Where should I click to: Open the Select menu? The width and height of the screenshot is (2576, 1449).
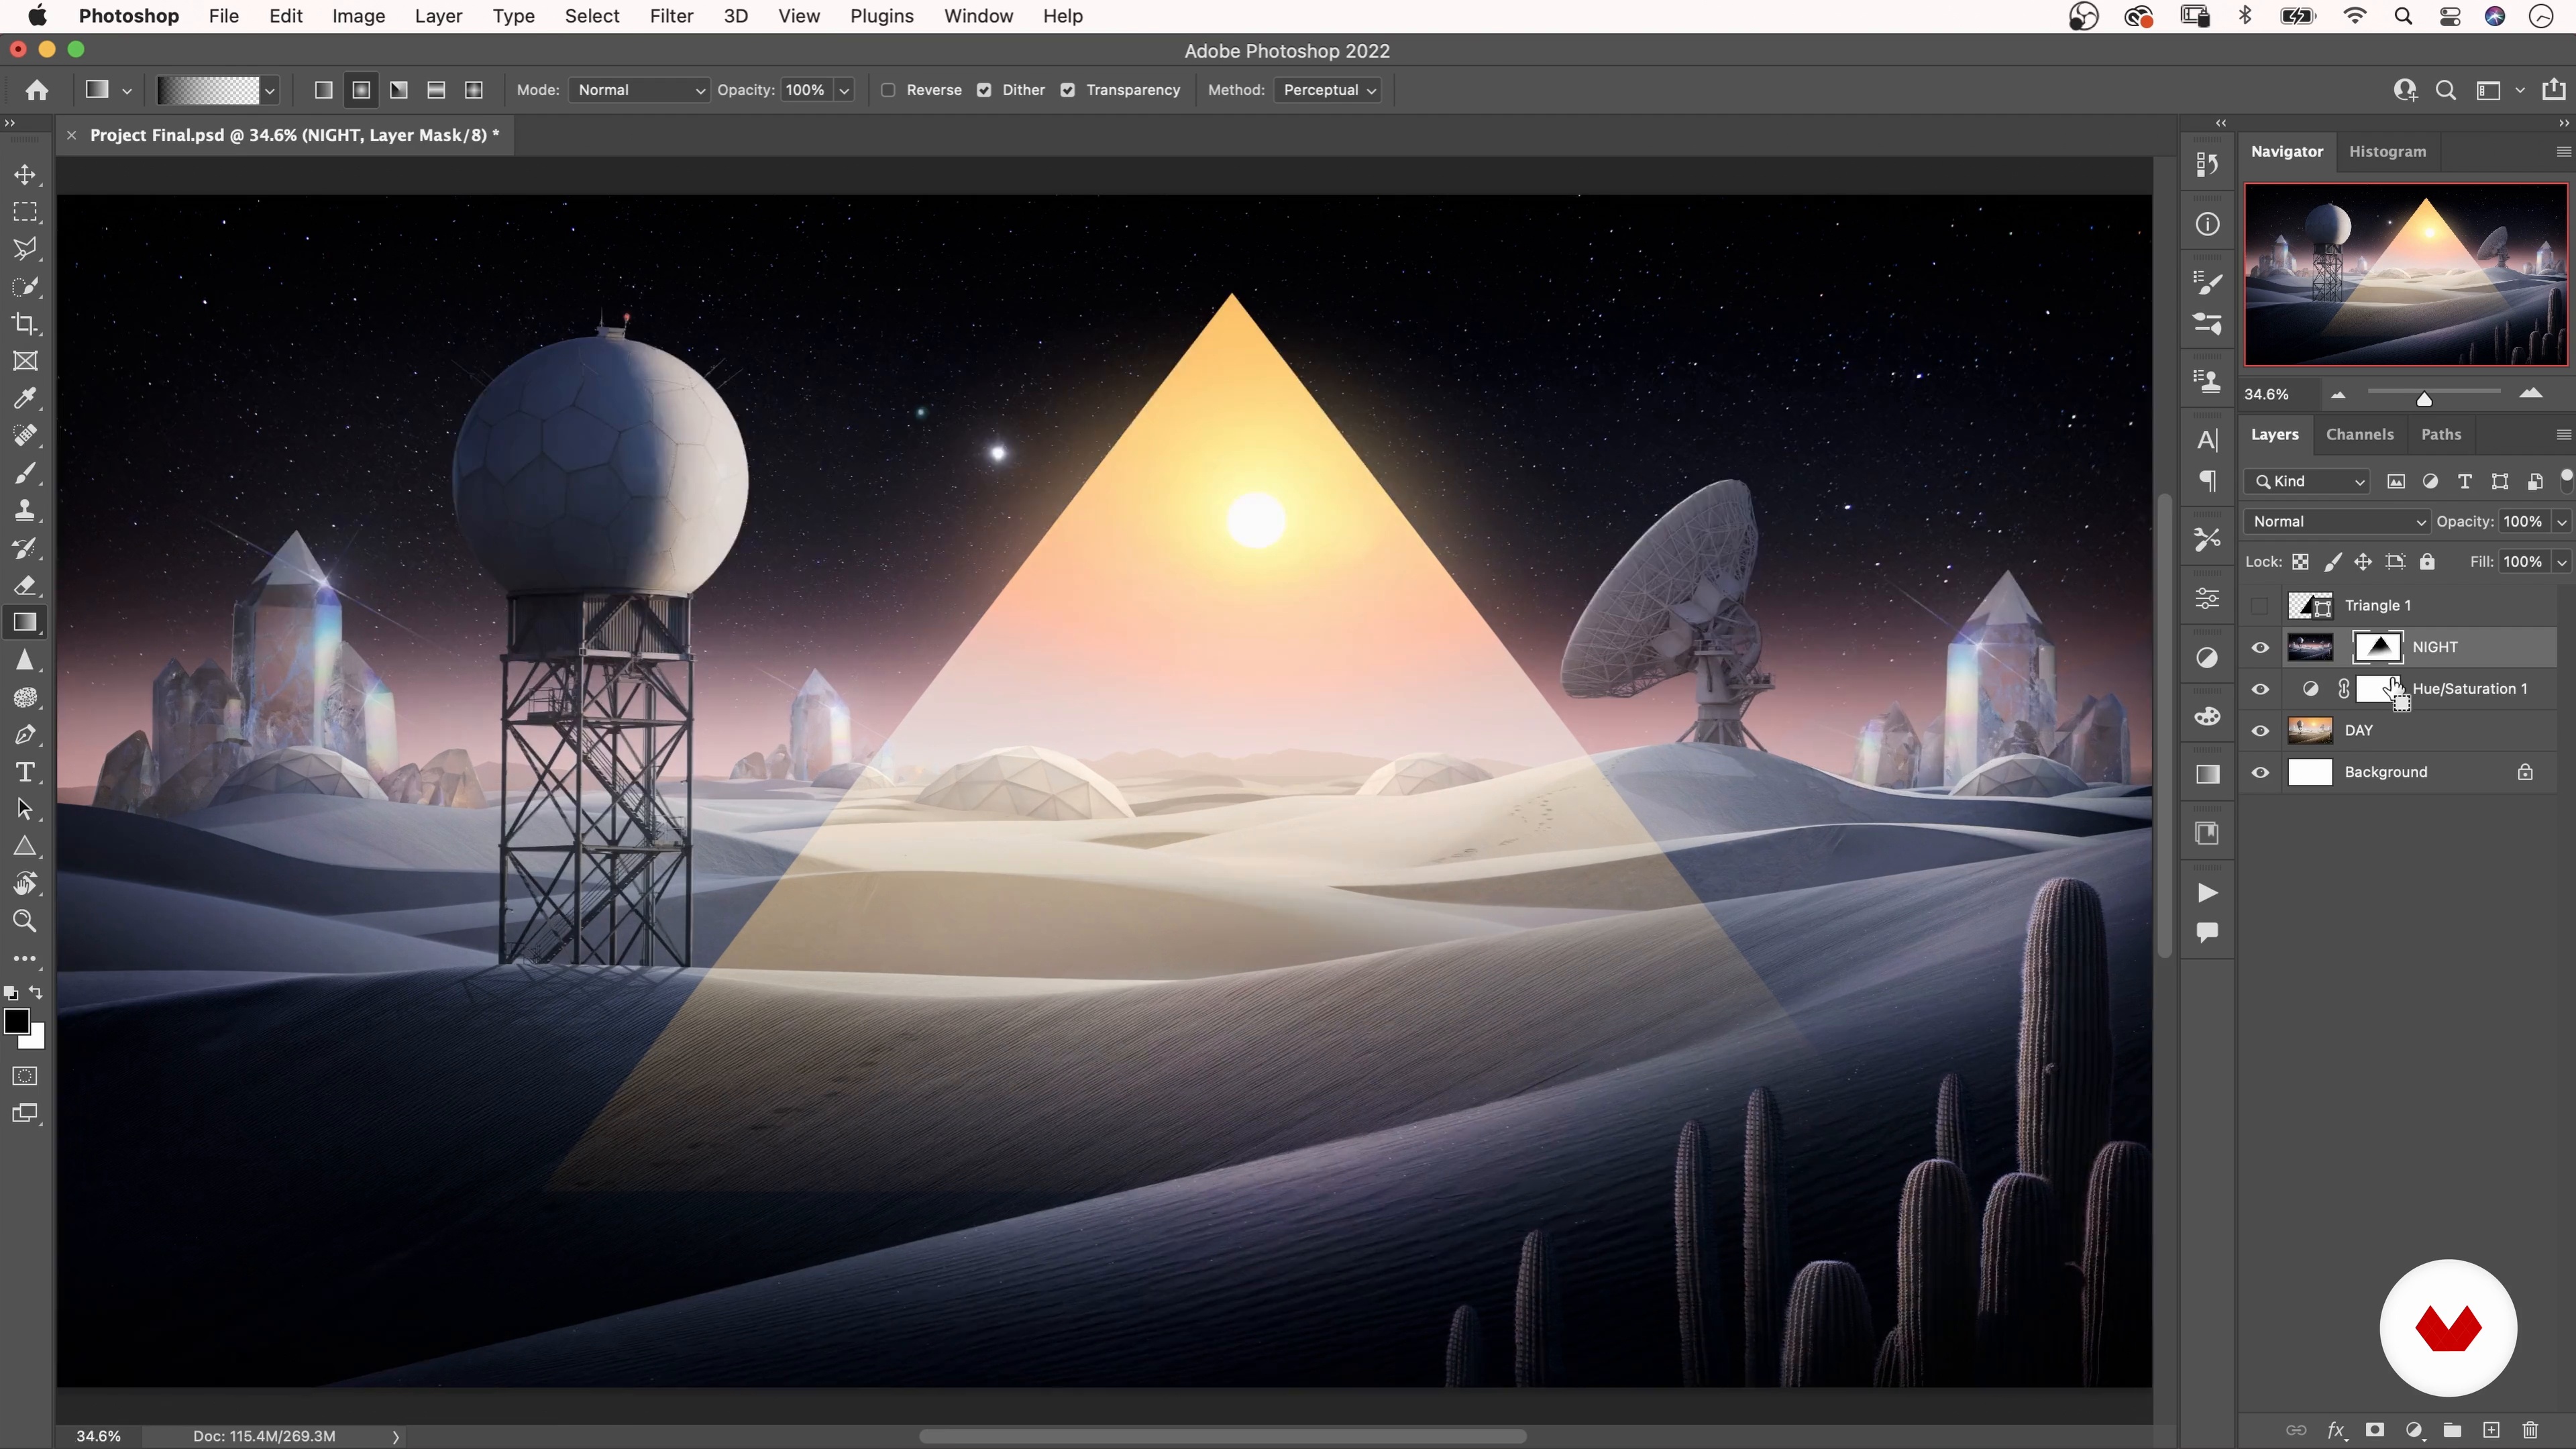point(592,16)
